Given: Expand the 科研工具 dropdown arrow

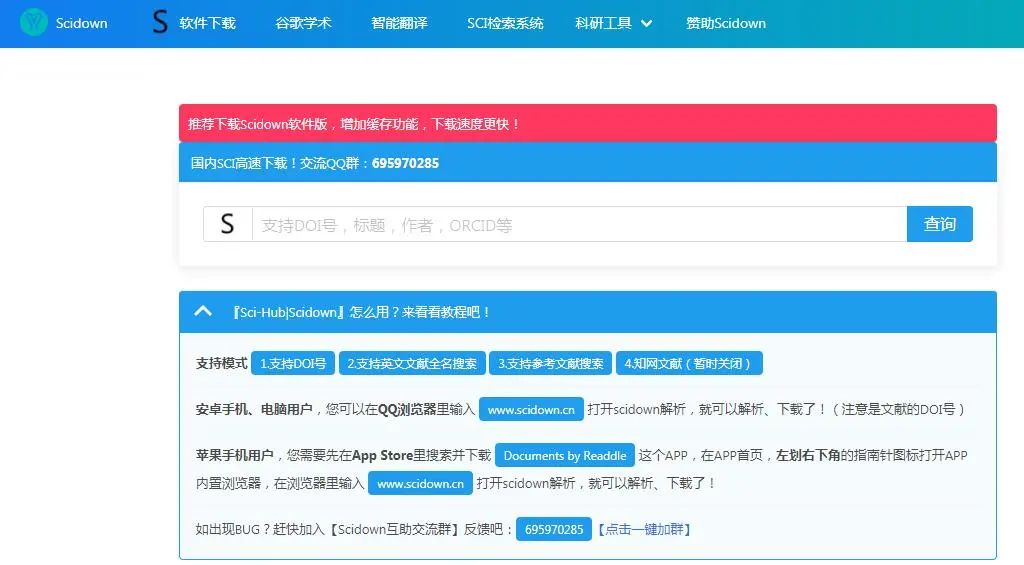Looking at the screenshot, I should pyautogui.click(x=647, y=24).
